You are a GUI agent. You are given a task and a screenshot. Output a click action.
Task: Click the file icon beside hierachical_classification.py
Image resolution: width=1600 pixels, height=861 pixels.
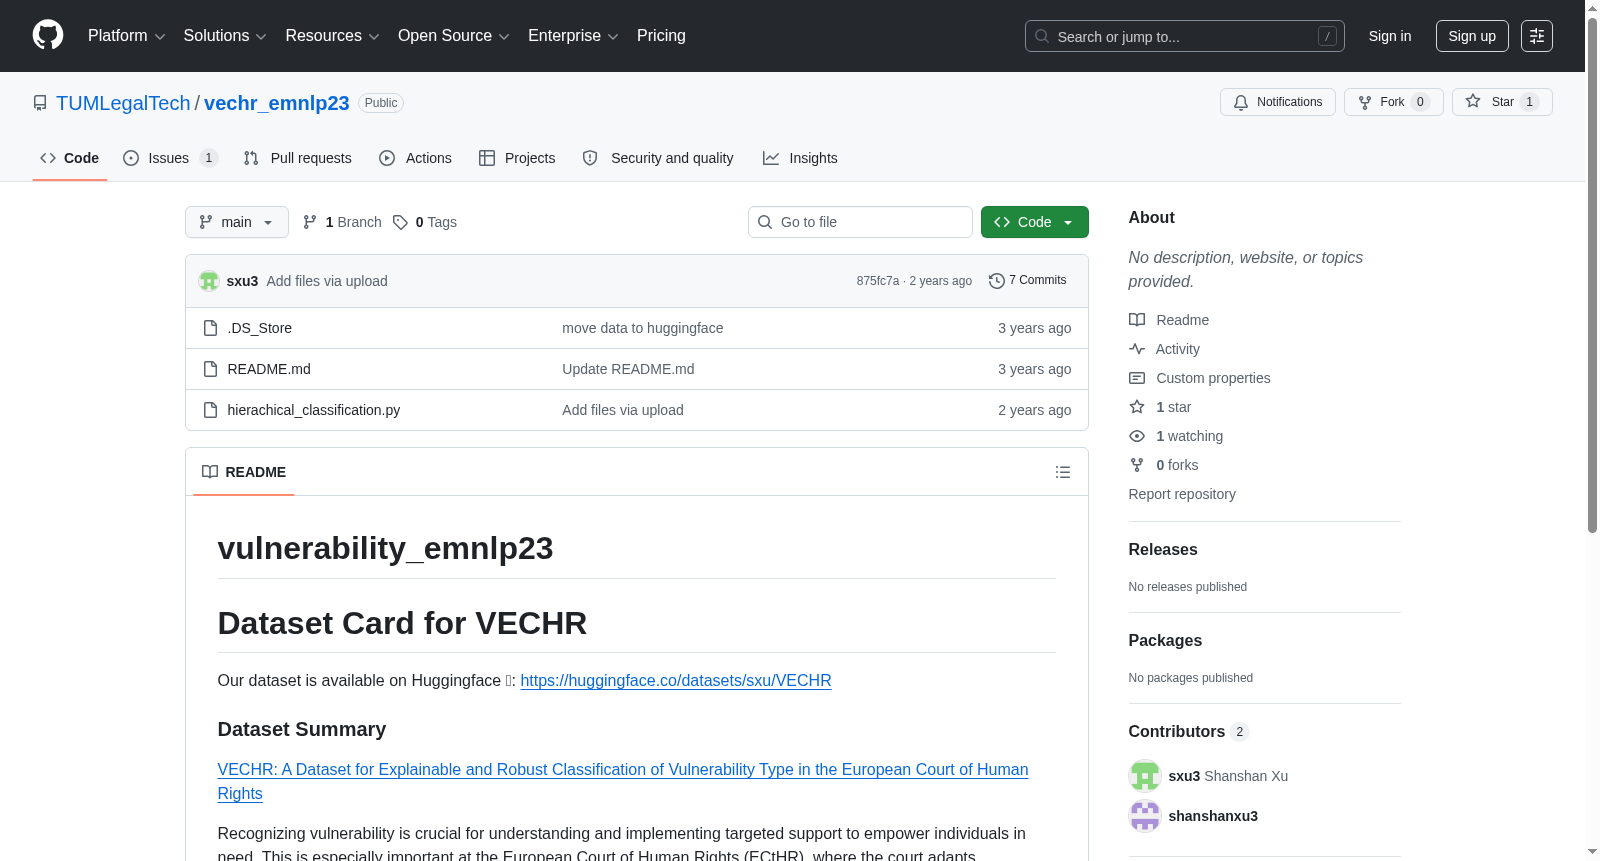pos(210,410)
